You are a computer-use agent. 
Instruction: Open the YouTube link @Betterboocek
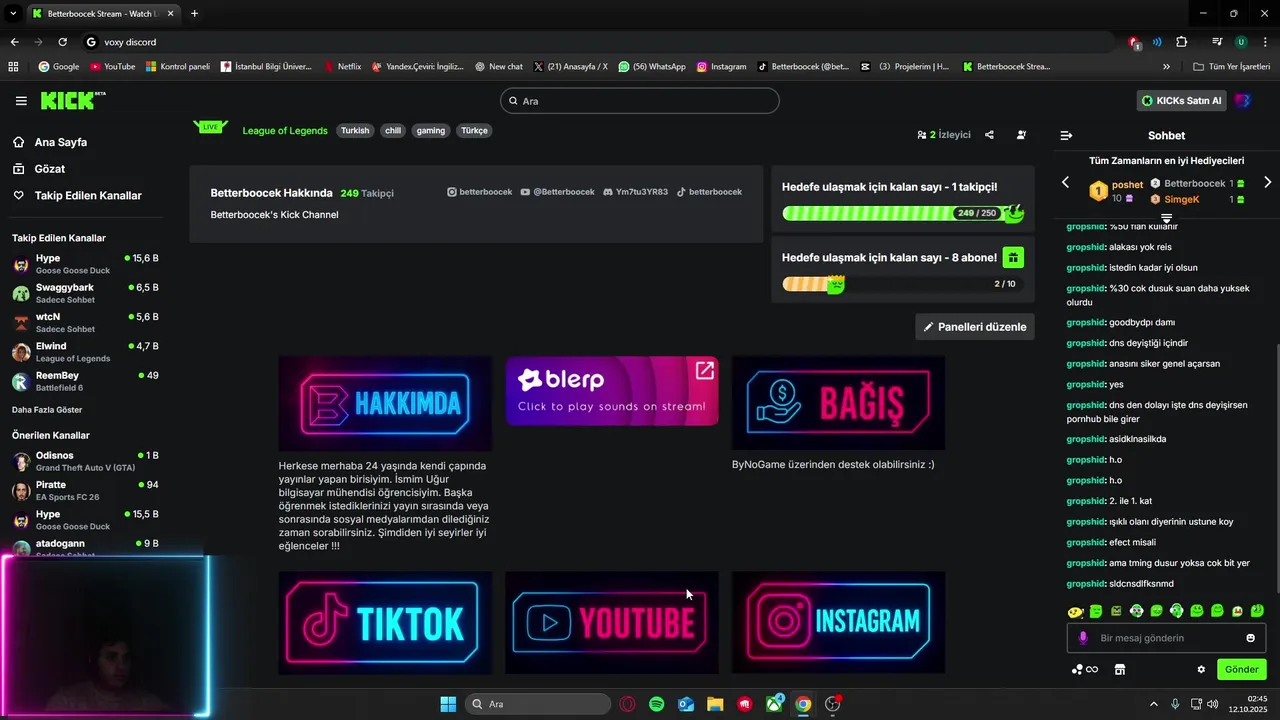tap(557, 192)
